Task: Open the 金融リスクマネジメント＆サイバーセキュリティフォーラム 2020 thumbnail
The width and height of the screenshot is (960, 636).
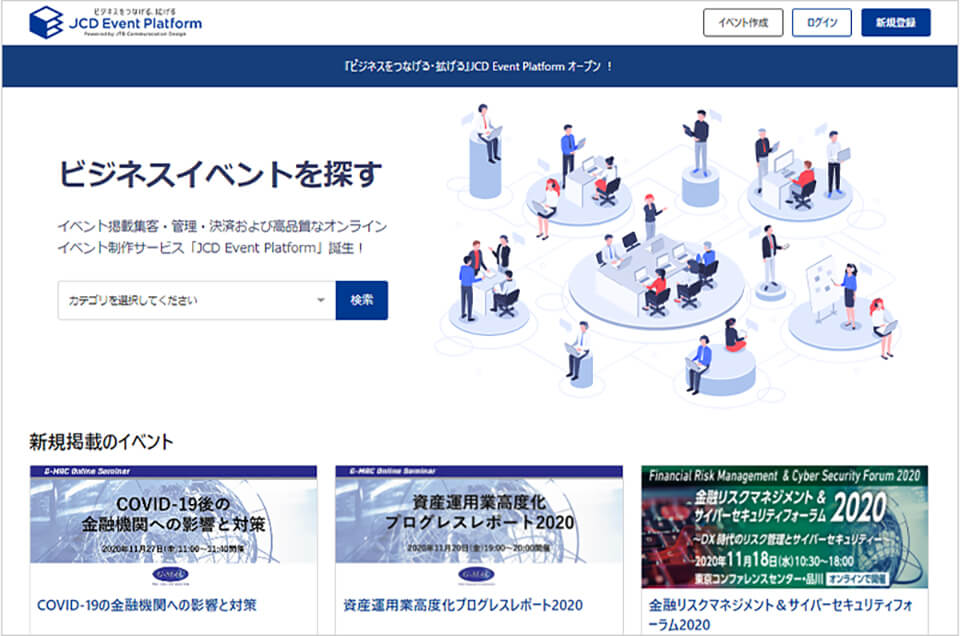Action: pos(785,526)
